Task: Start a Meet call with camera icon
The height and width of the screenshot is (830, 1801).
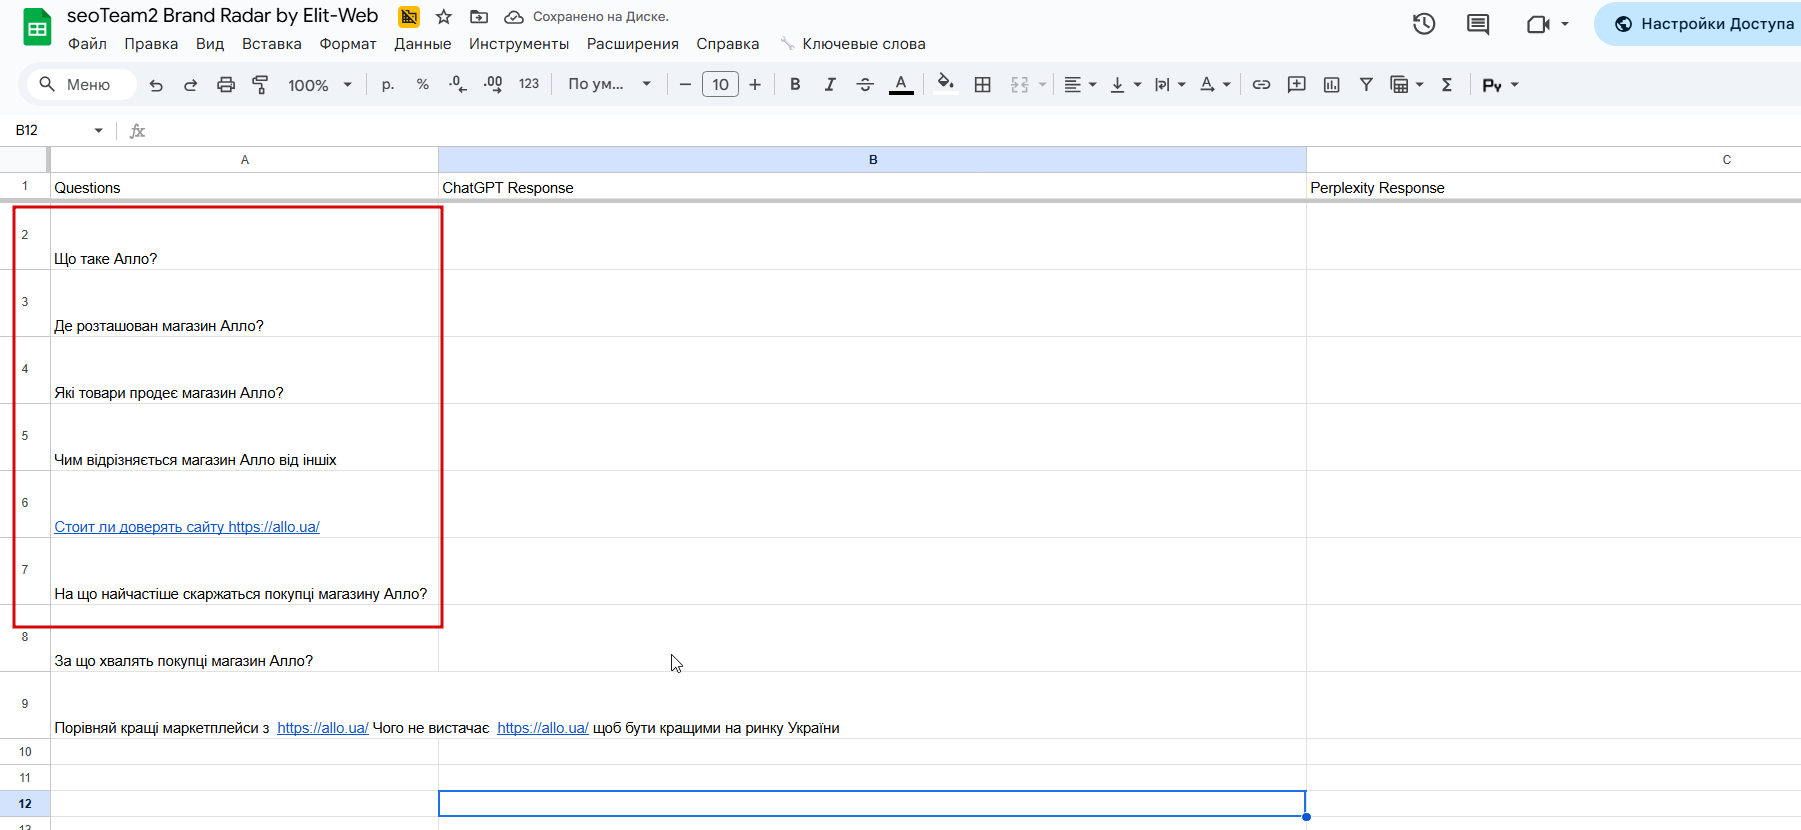Action: tap(1538, 24)
